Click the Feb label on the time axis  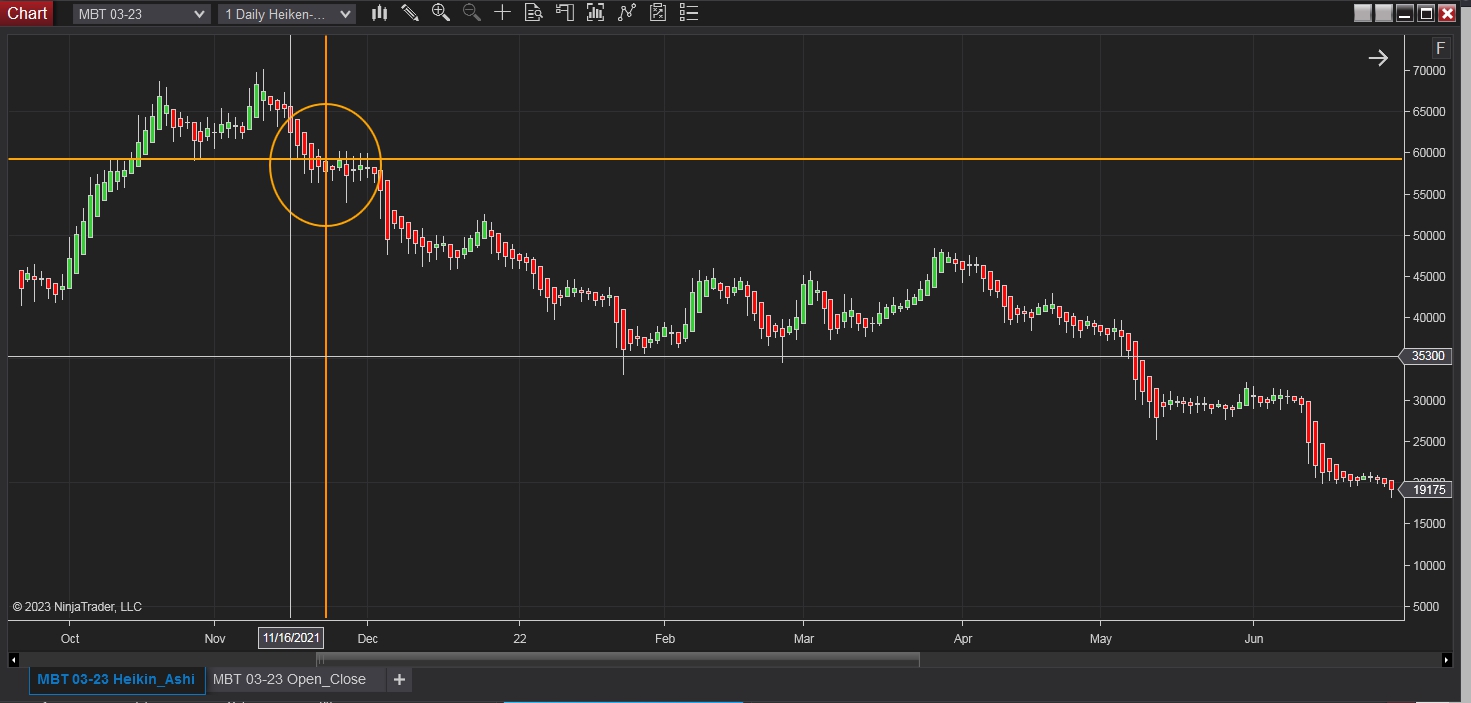[665, 638]
